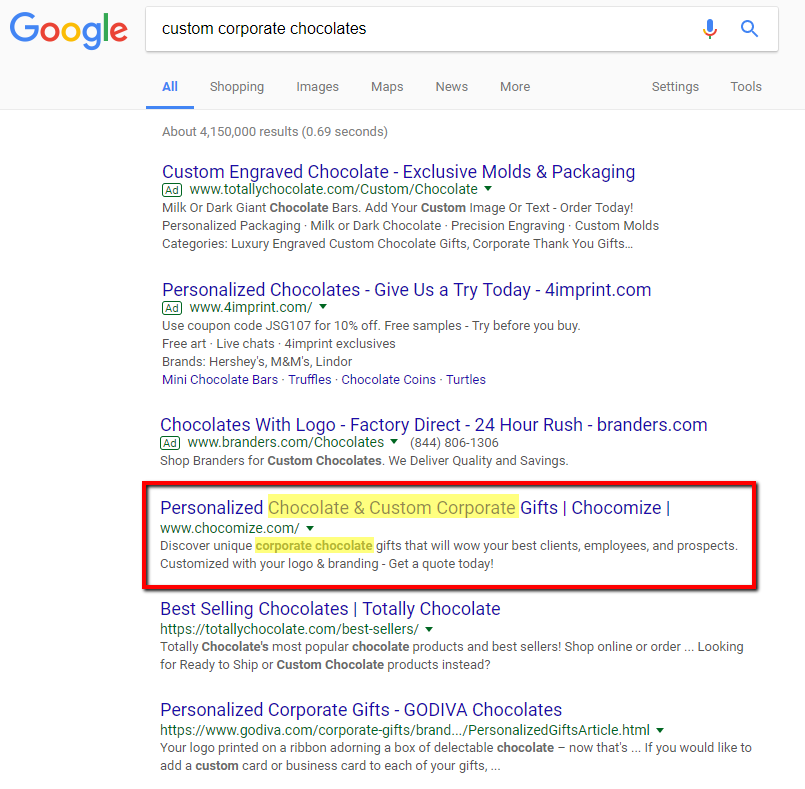Open Chocomize Personalized Chocolate result title
The height and width of the screenshot is (789, 805).
click(415, 508)
